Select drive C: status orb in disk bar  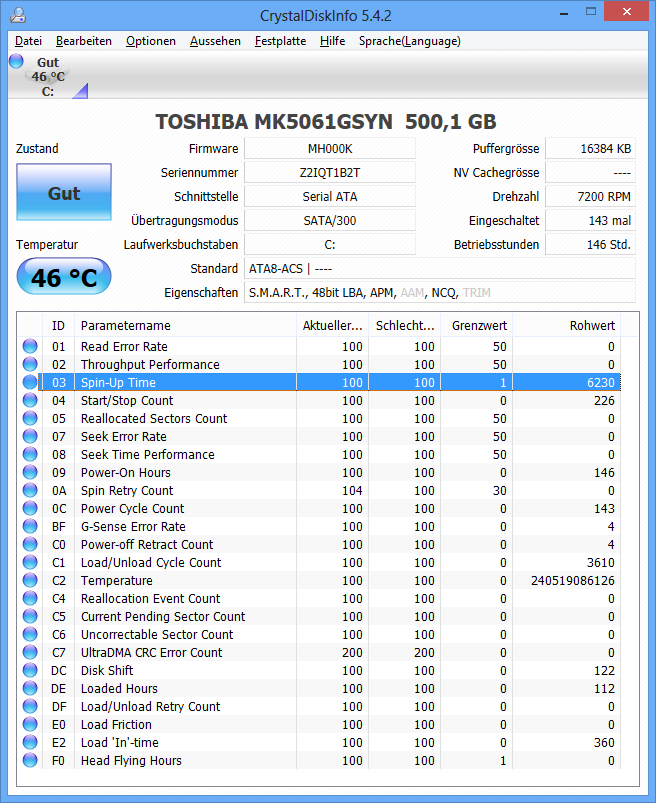[x=16, y=61]
